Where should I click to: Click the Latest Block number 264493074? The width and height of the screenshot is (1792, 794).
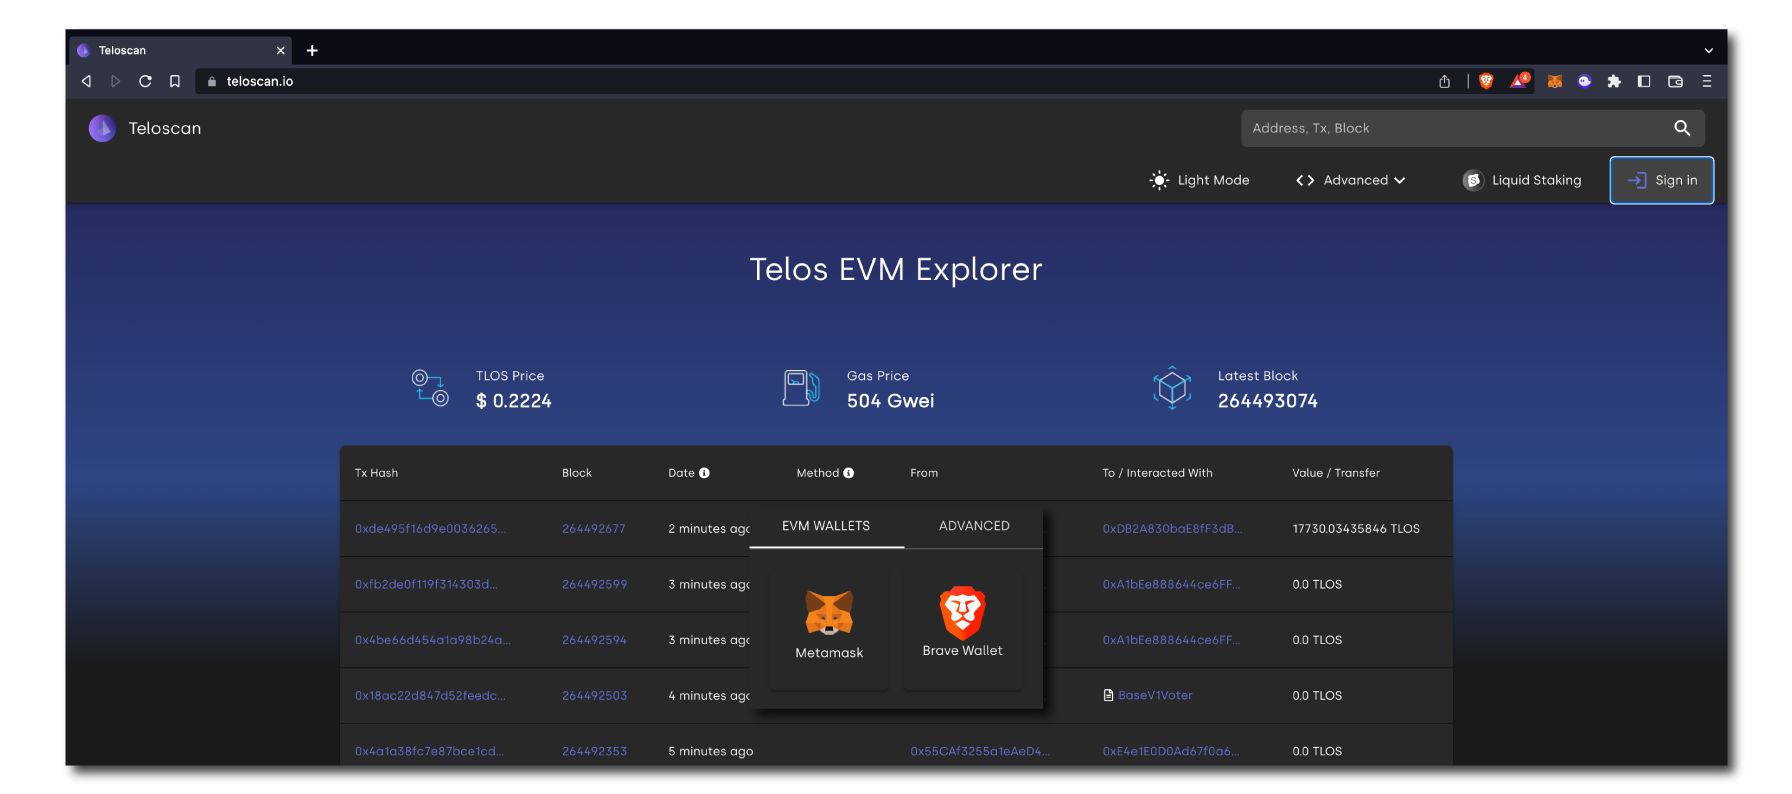(1268, 401)
